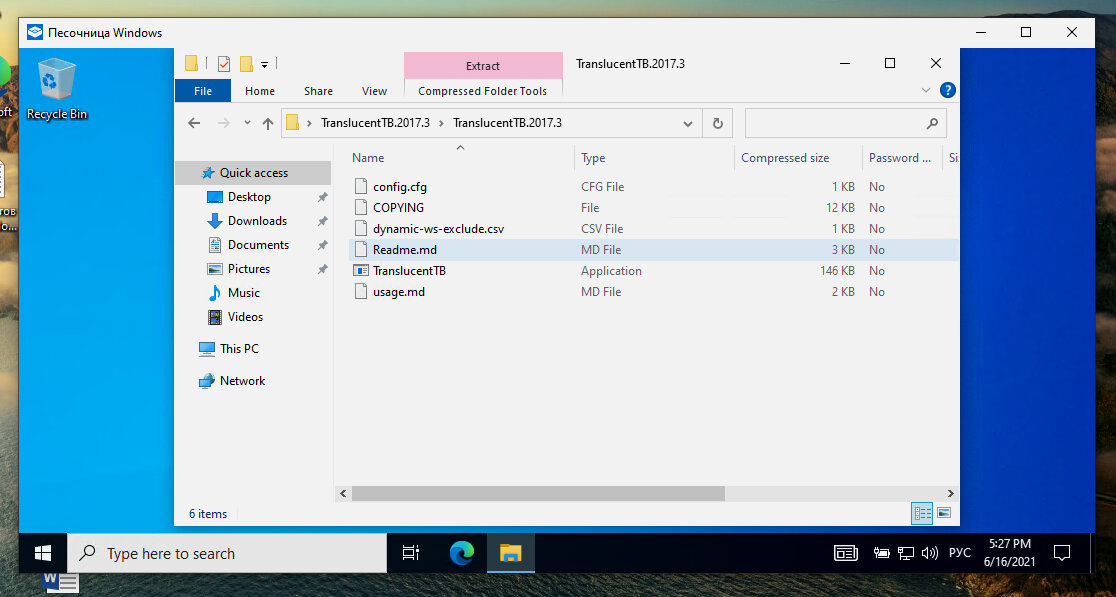Click the Forward arrow in Explorer
This screenshot has width=1116, height=597.
tap(223, 123)
